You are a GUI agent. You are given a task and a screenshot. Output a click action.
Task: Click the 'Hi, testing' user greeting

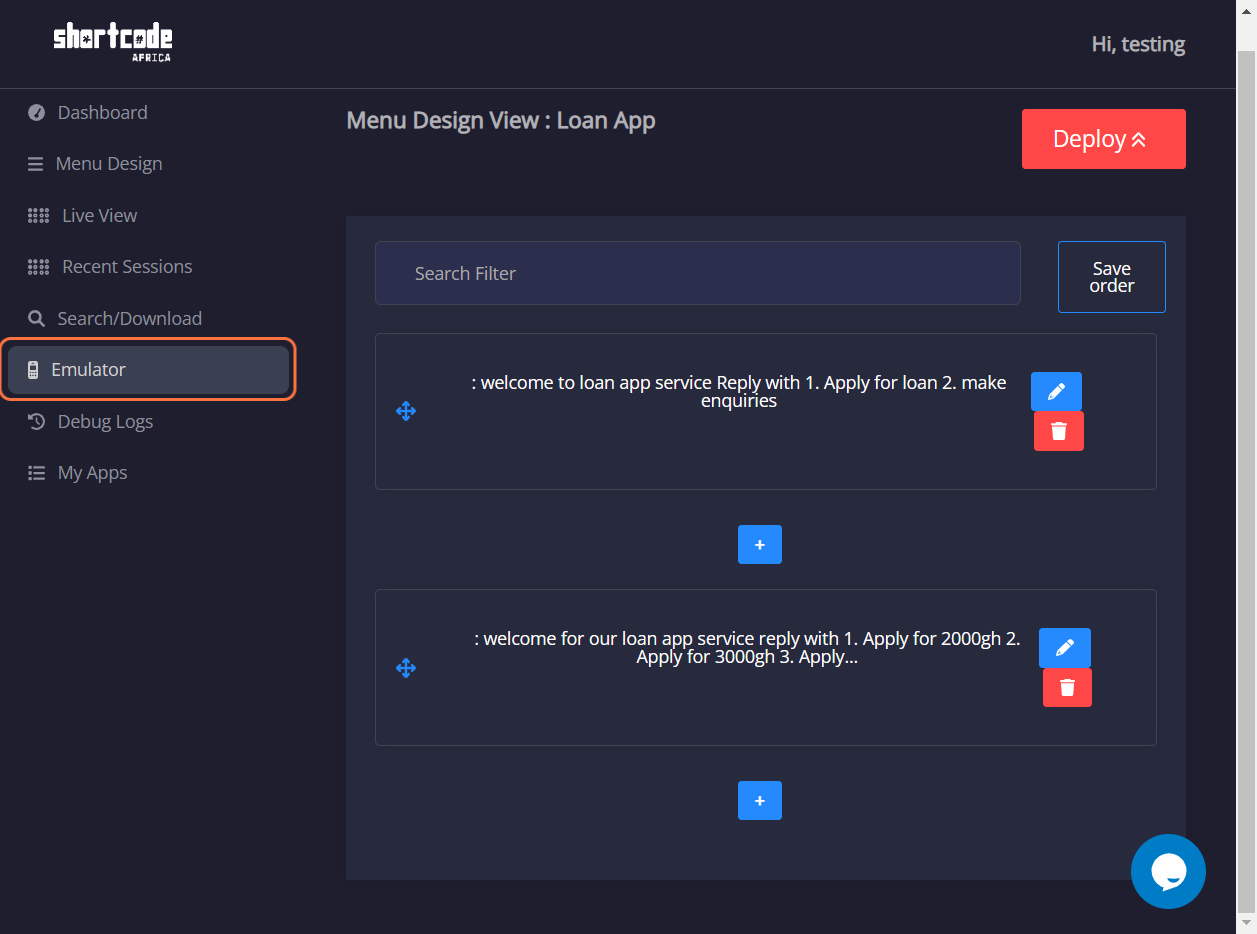coord(1139,44)
